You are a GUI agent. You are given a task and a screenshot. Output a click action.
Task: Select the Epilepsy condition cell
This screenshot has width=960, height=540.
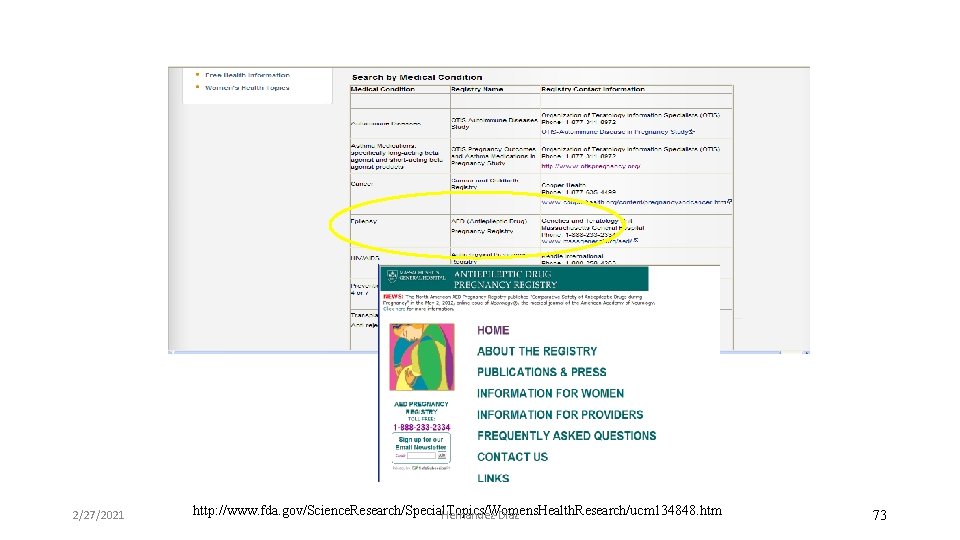click(x=364, y=221)
